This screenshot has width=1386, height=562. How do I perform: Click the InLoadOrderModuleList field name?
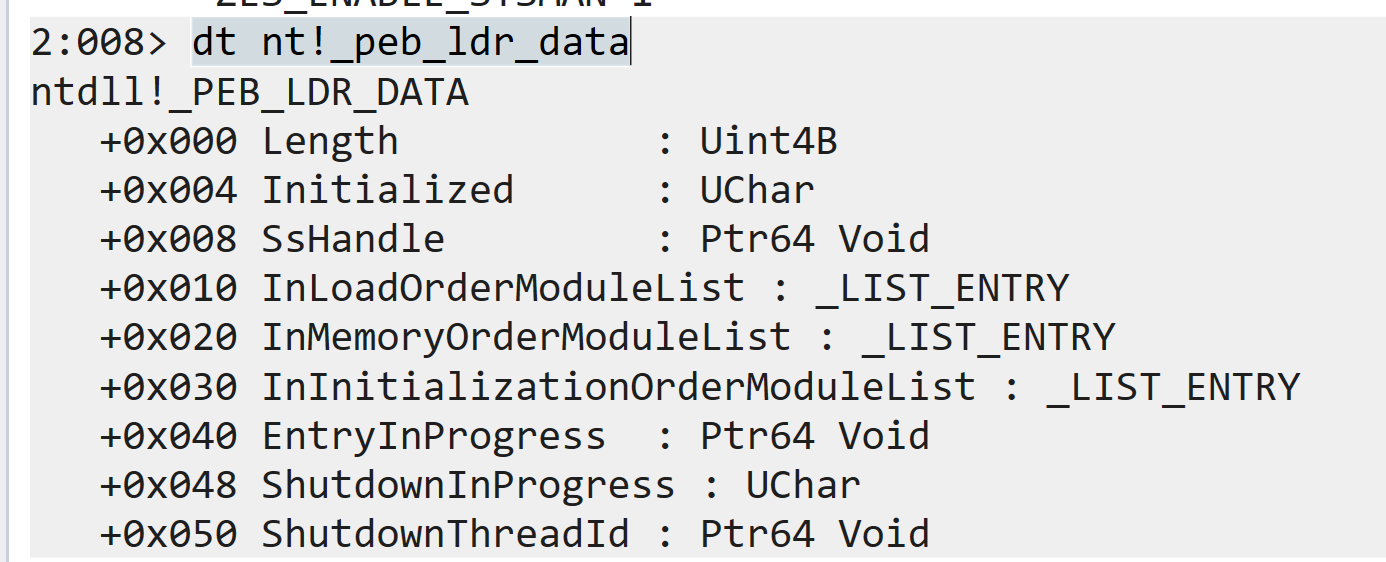[x=504, y=288]
